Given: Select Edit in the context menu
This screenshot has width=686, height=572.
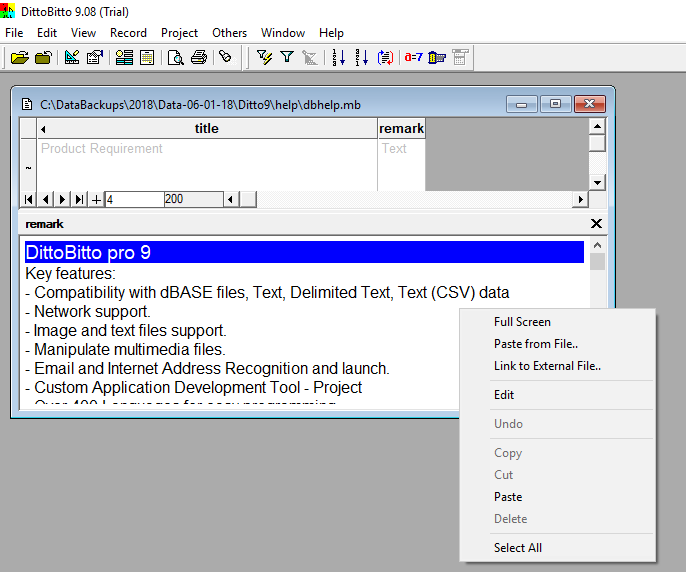Looking at the screenshot, I should pos(557,395).
